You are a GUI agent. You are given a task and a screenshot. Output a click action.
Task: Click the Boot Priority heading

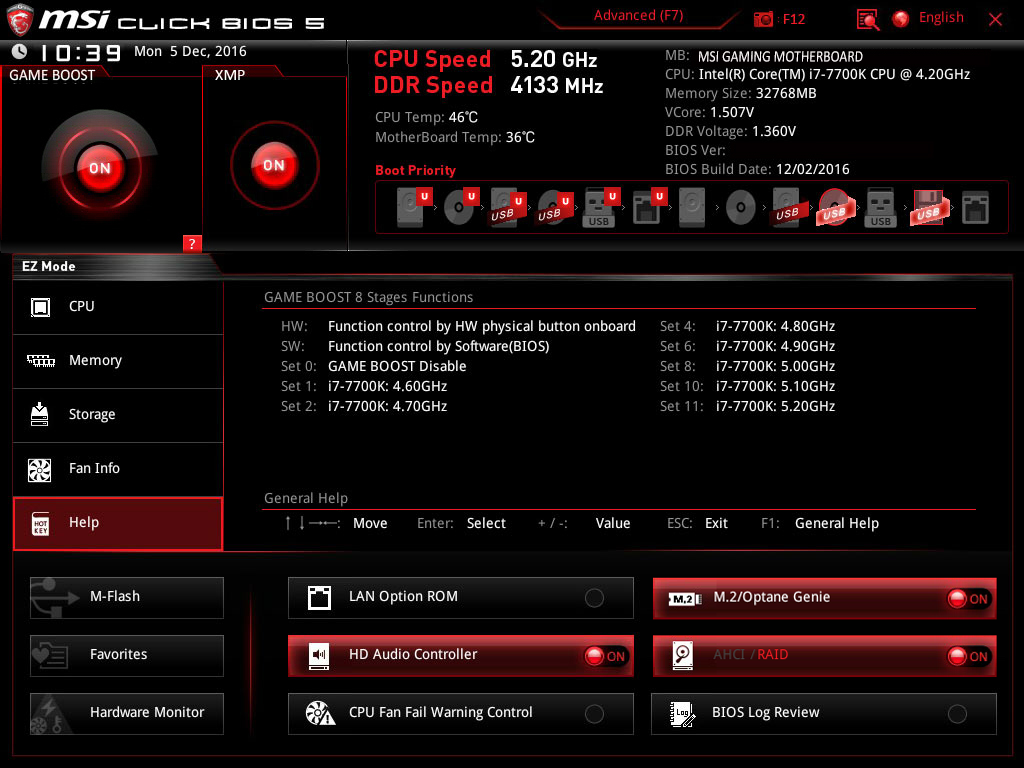(x=415, y=170)
